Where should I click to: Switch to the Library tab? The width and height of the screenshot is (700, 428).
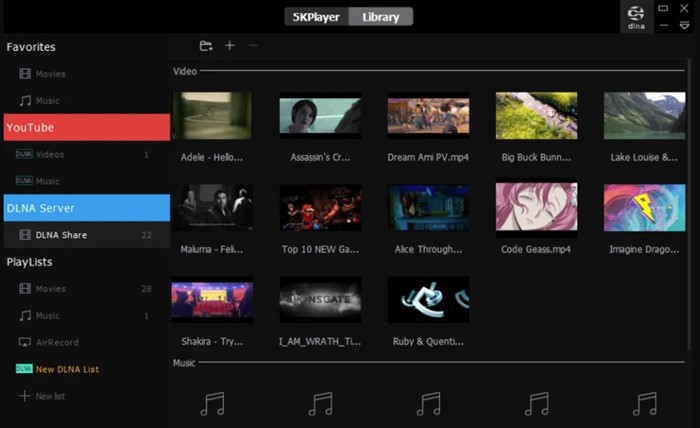click(x=381, y=17)
